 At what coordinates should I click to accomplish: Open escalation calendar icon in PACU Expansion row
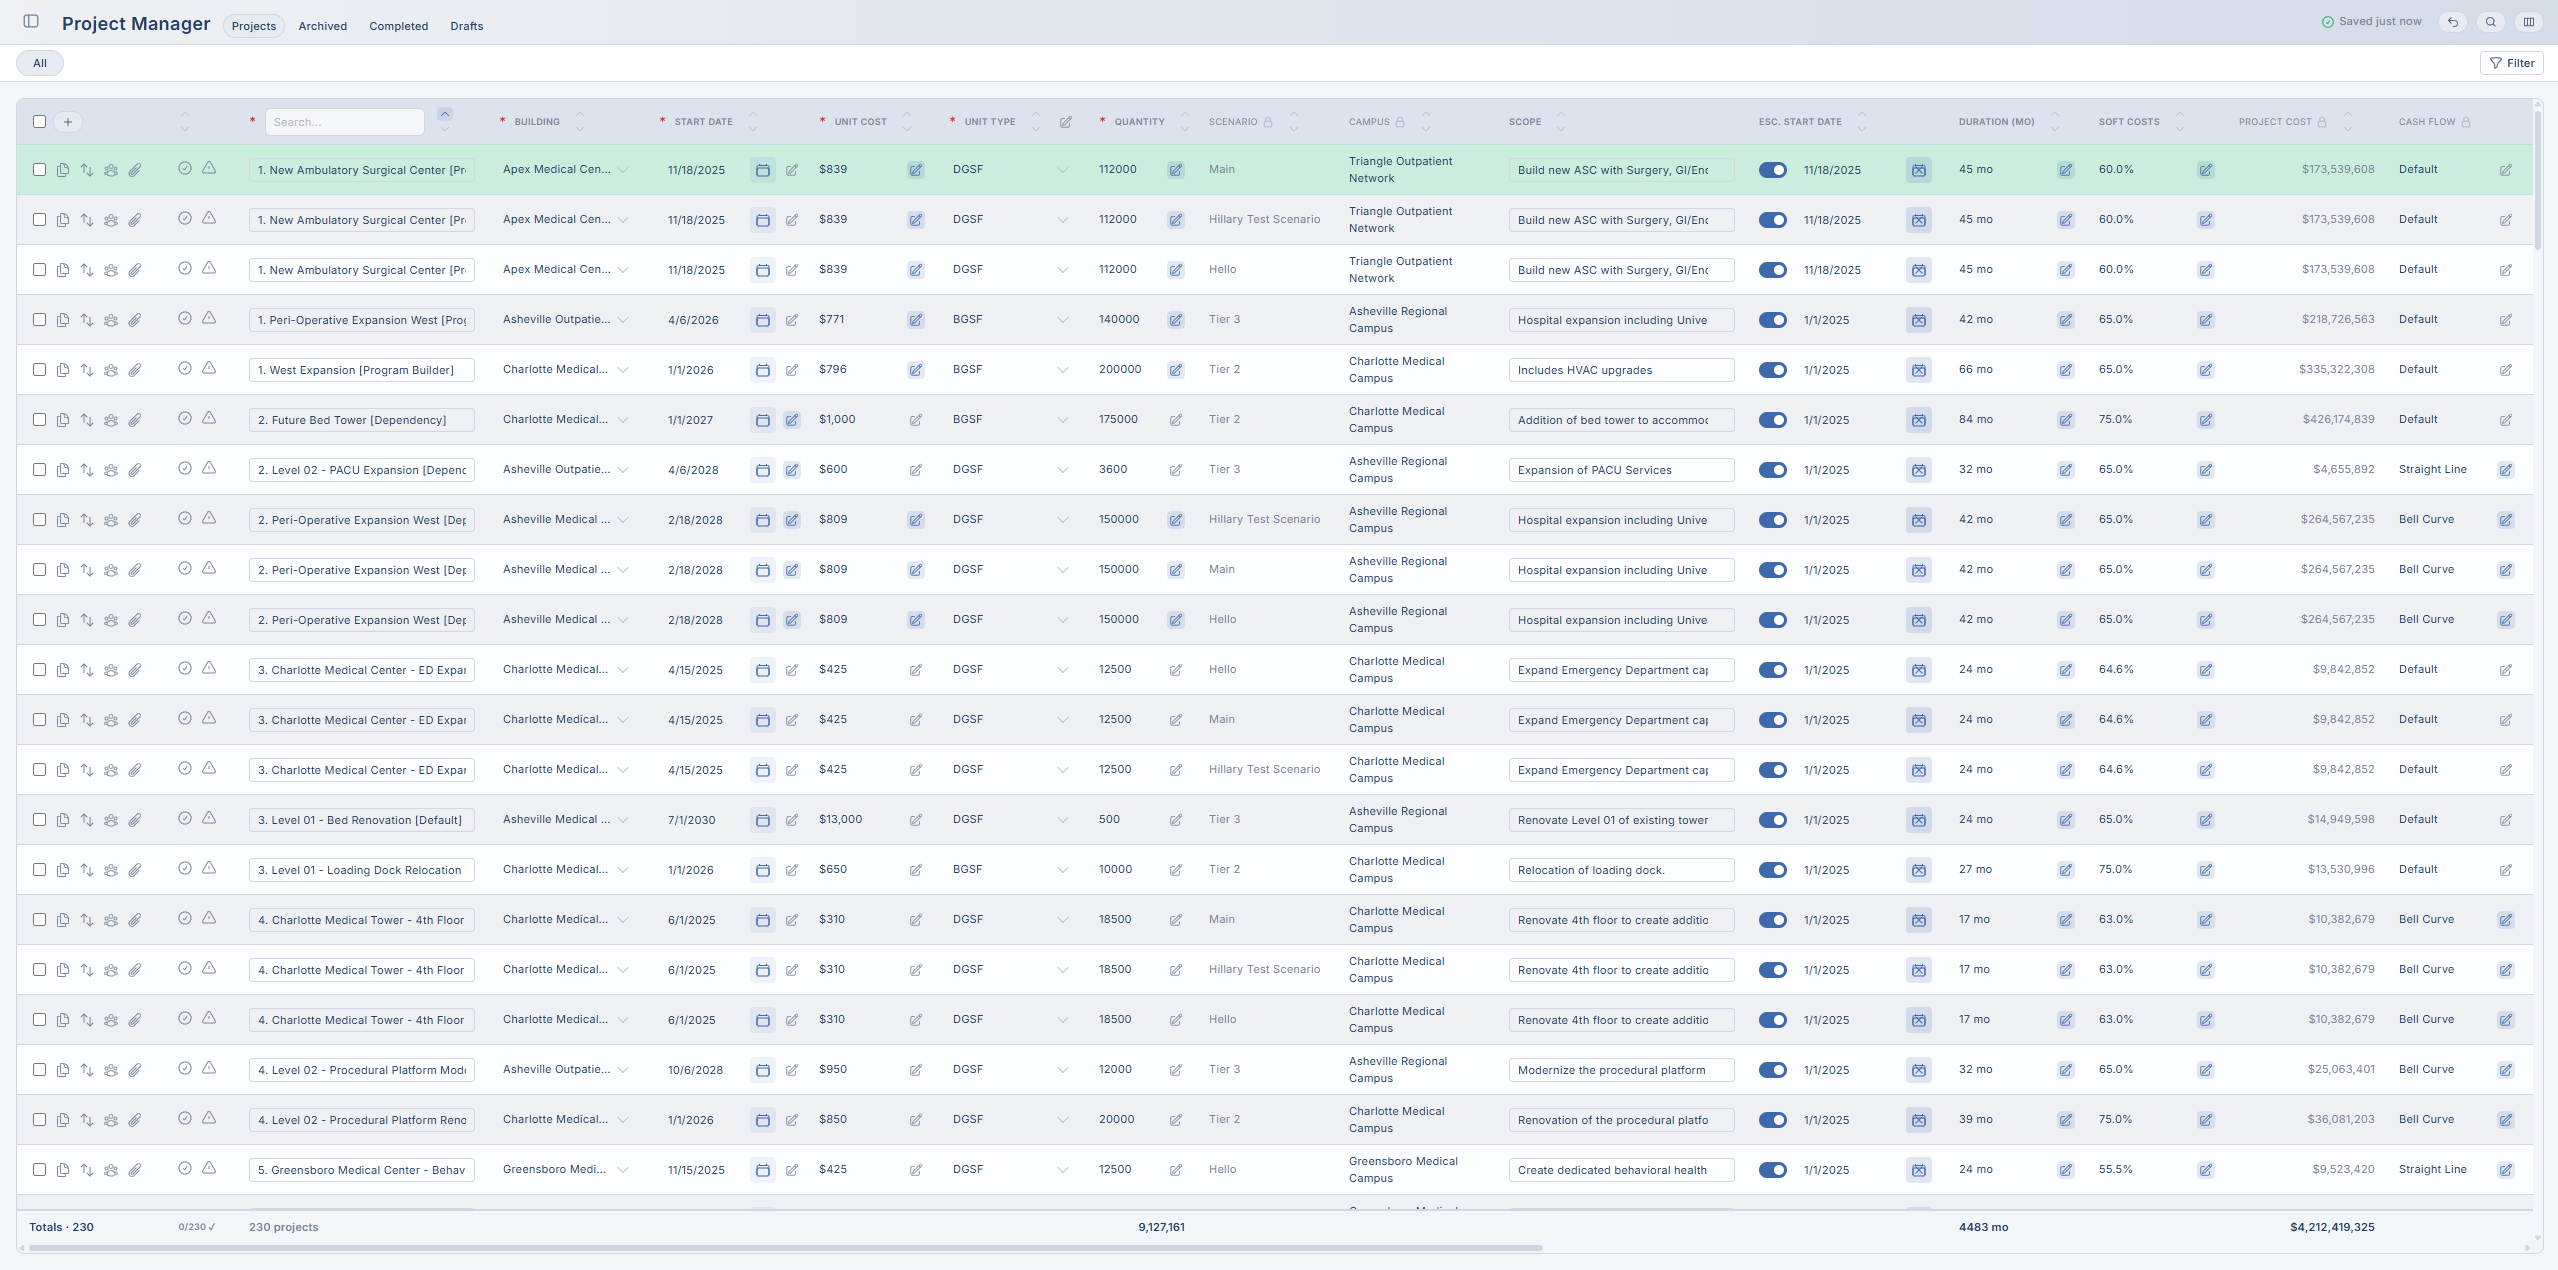(x=1919, y=470)
